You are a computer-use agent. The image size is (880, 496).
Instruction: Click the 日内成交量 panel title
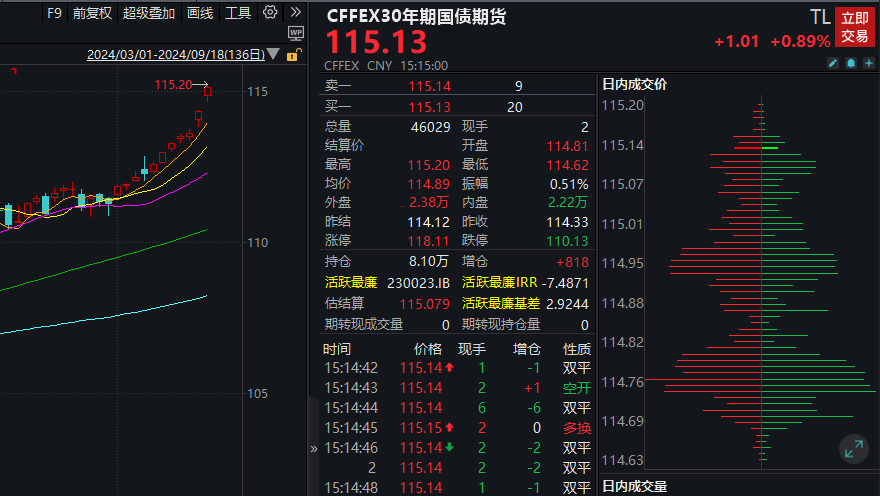click(x=634, y=486)
